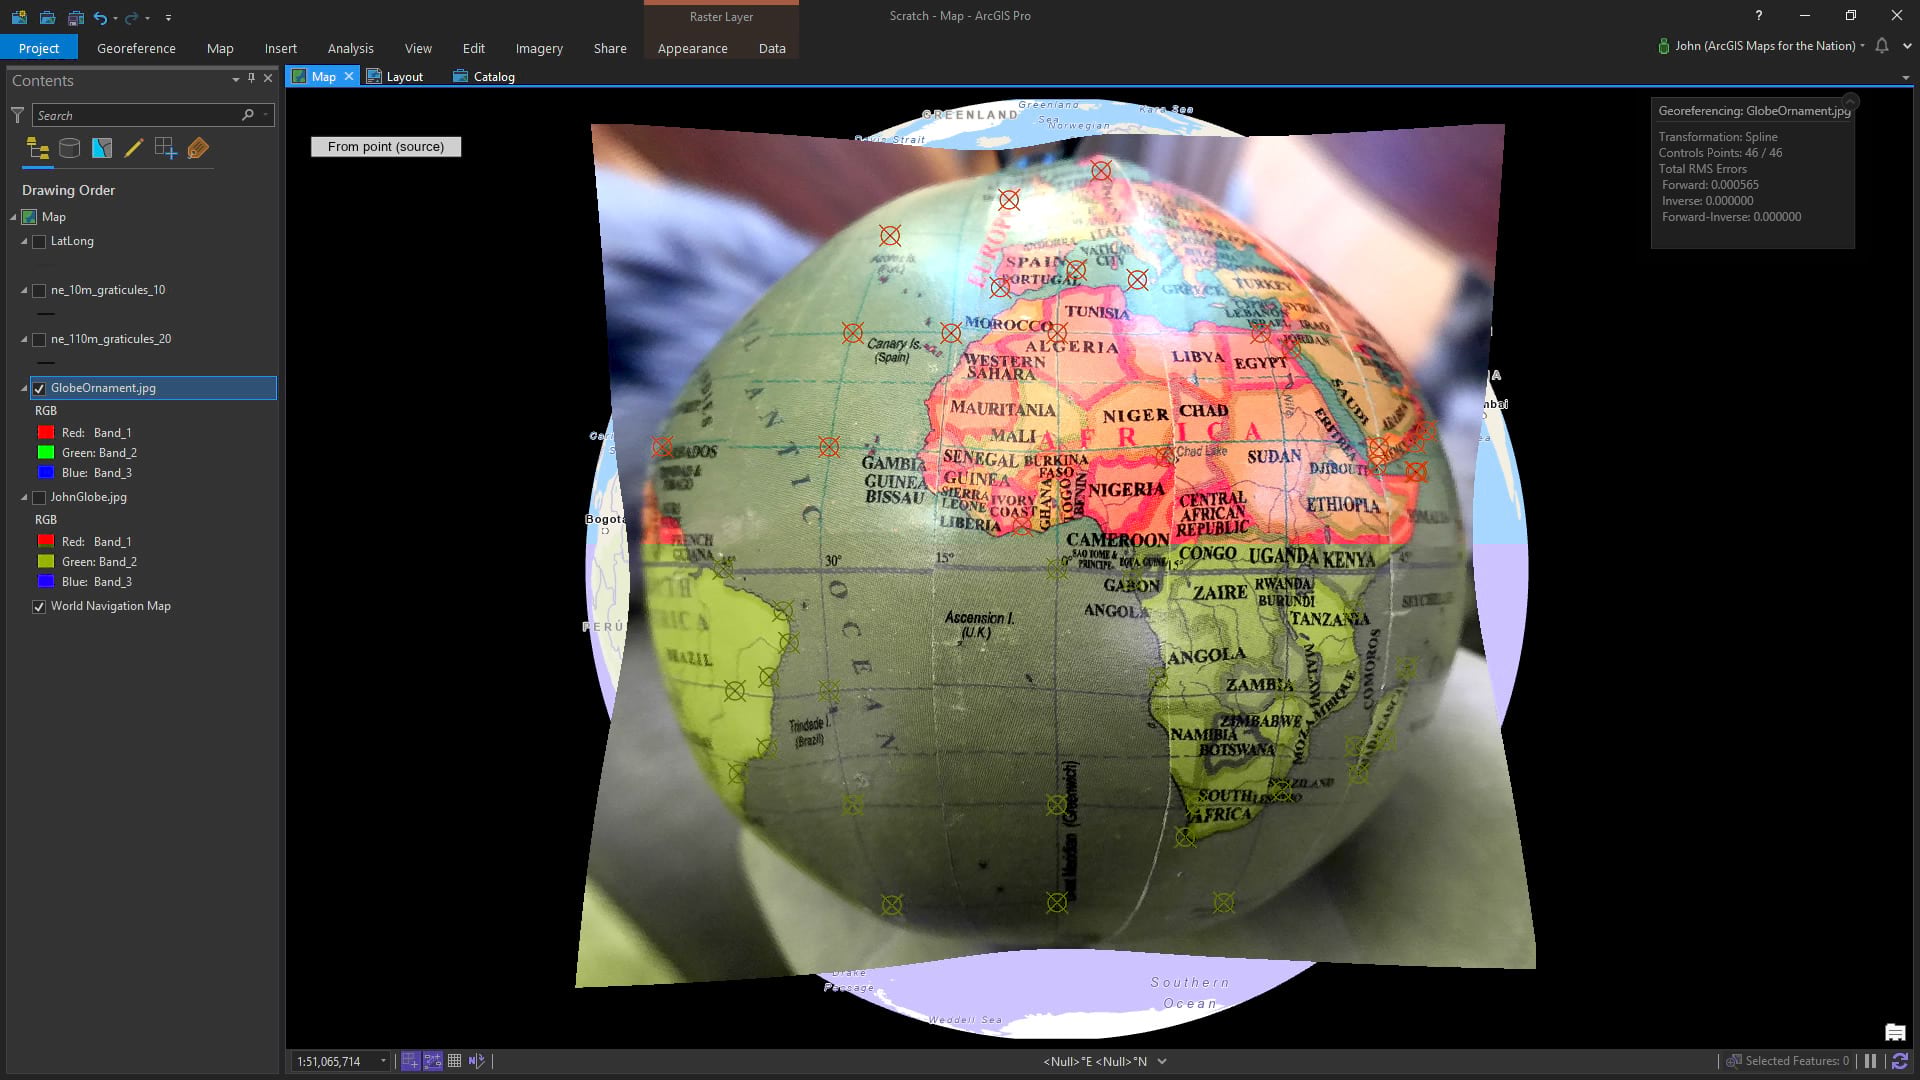Switch to the List By Snapping icon
This screenshot has width=1920, height=1080.
click(166, 149)
